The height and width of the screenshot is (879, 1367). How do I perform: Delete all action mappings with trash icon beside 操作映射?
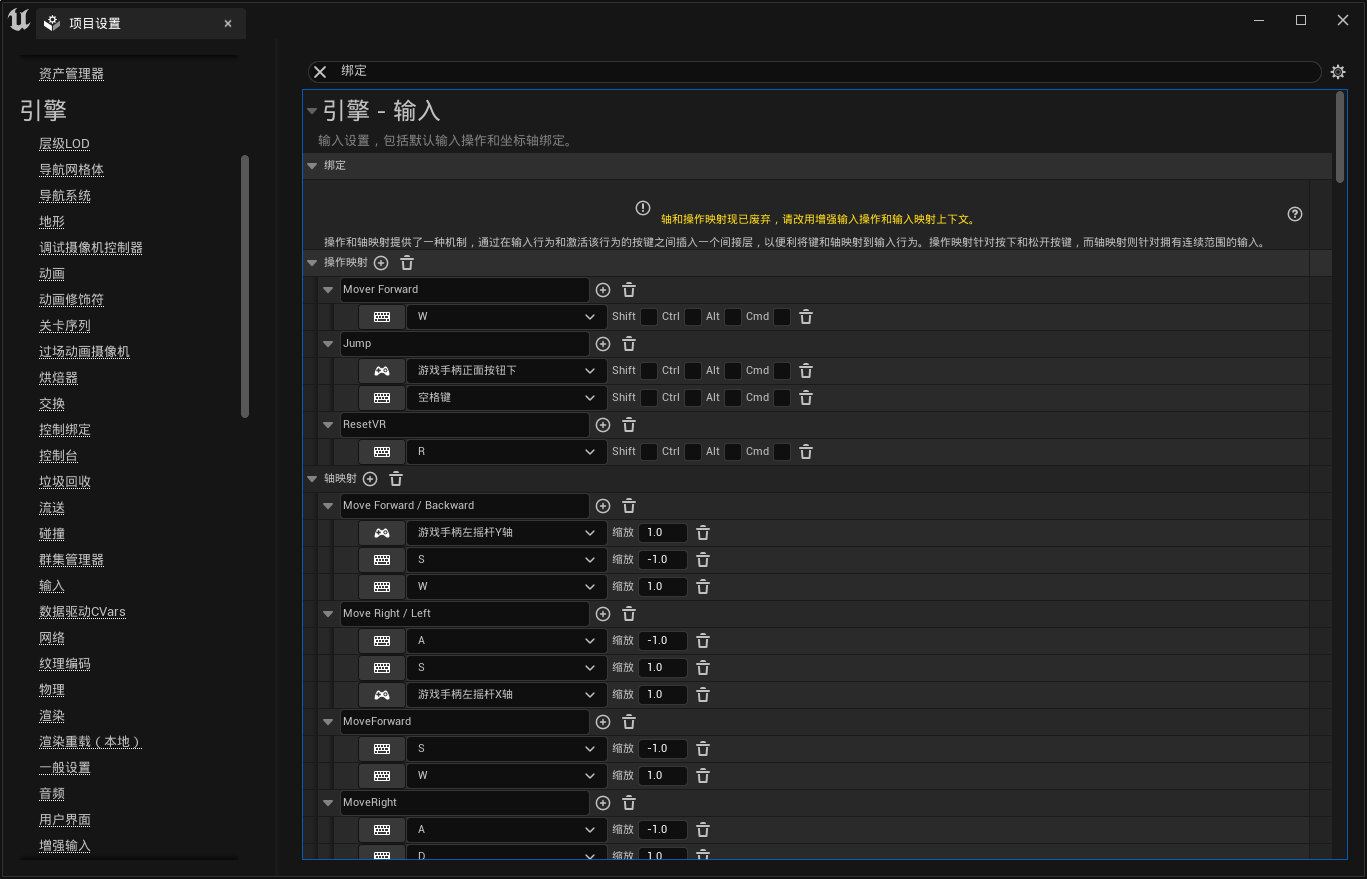point(407,263)
